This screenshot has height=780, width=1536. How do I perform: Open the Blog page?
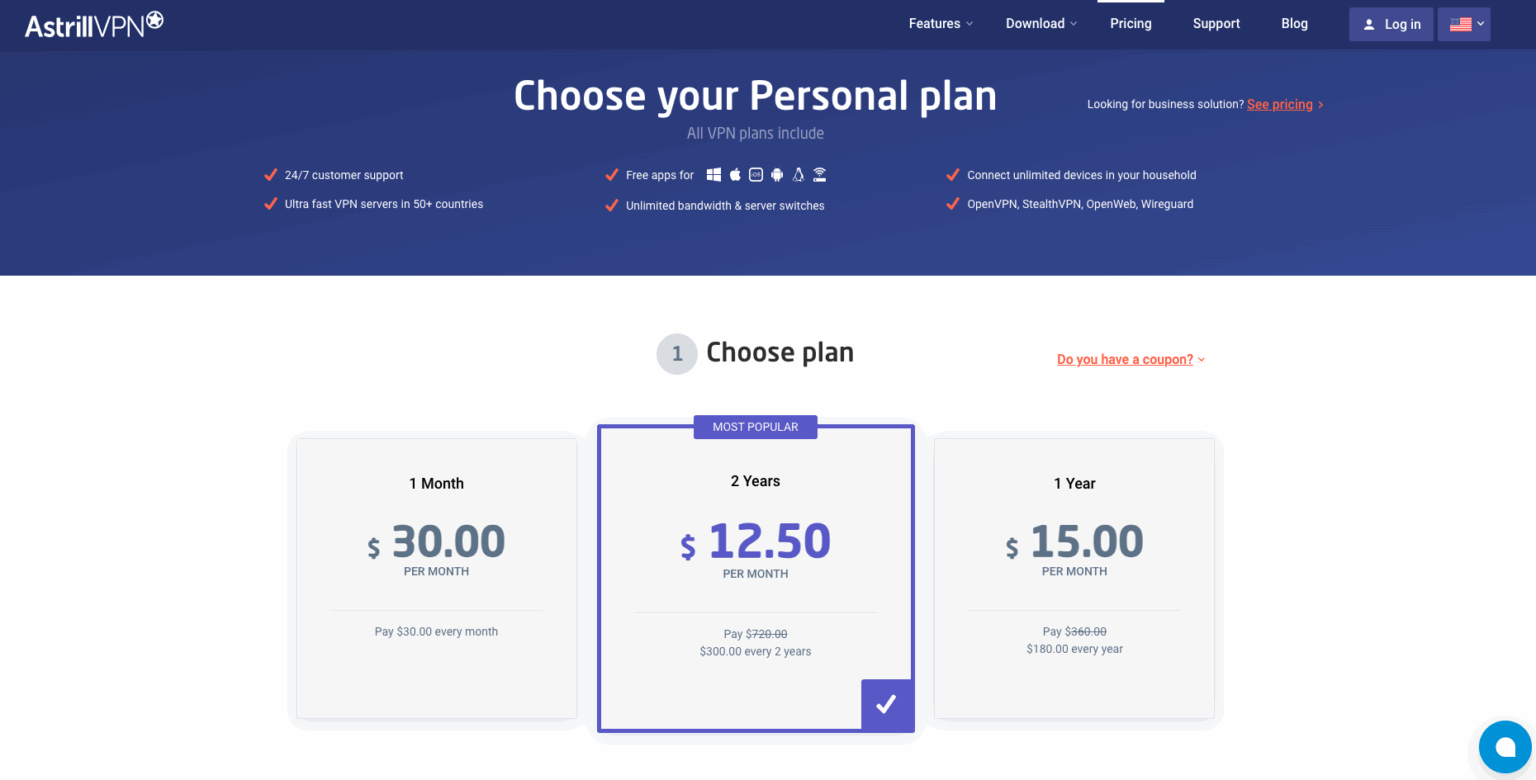pos(1294,23)
